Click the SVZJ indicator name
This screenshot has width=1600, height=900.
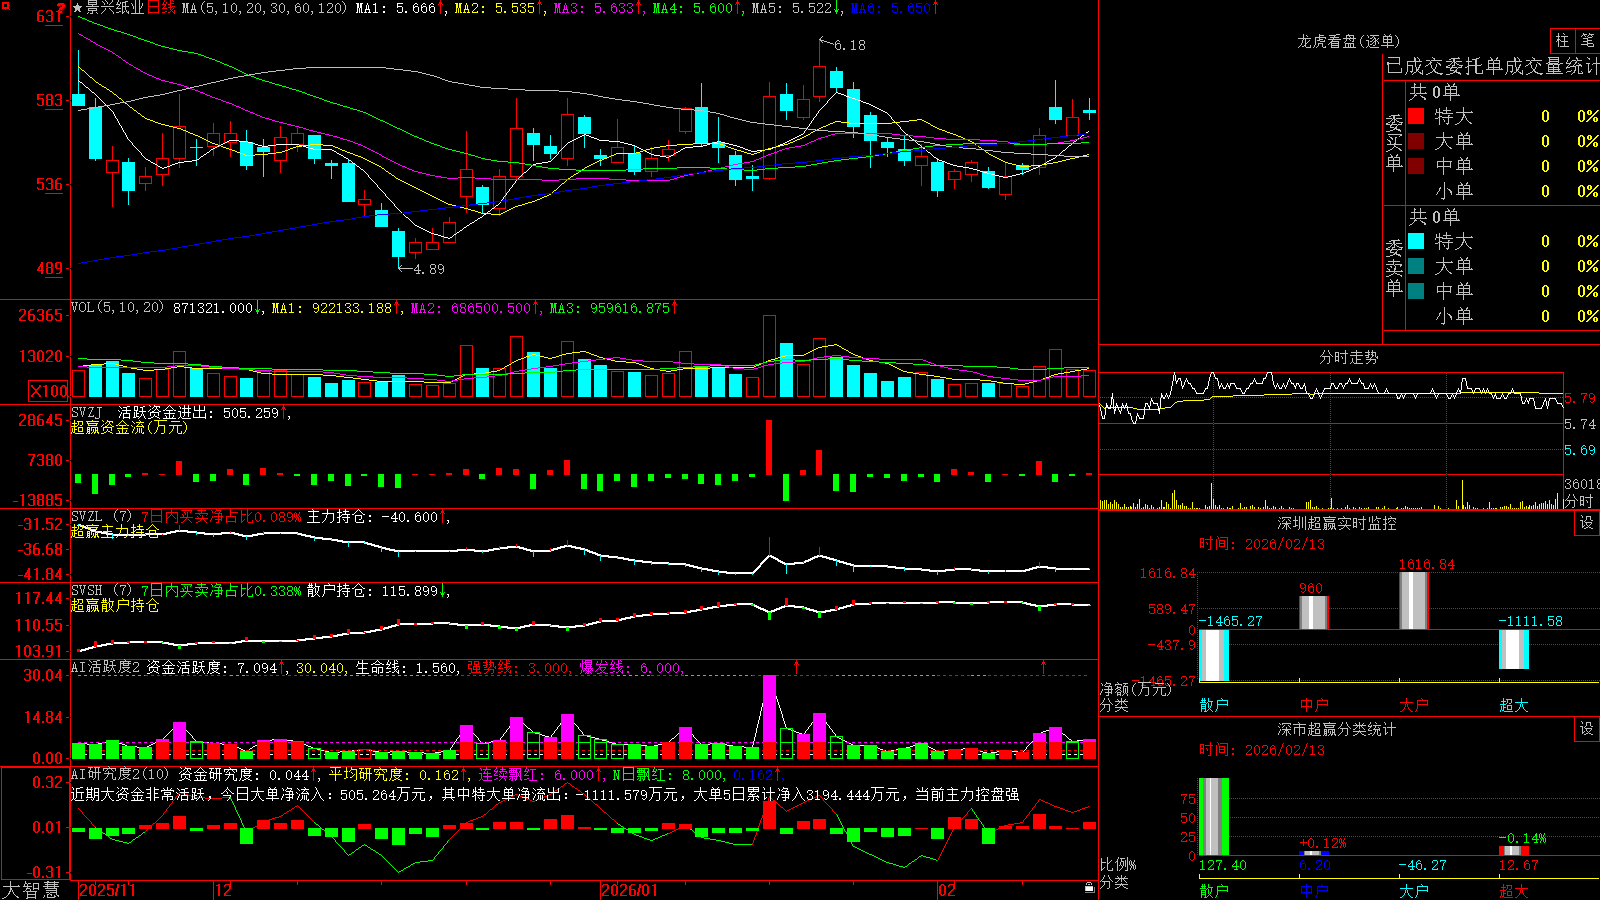(87, 412)
